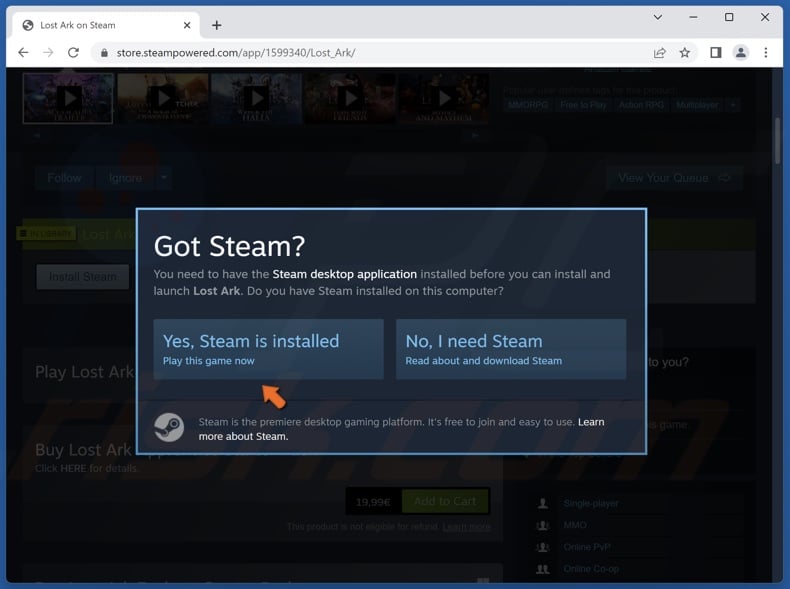Play the second video thumbnail
This screenshot has height=589, width=790.
pyautogui.click(x=163, y=98)
